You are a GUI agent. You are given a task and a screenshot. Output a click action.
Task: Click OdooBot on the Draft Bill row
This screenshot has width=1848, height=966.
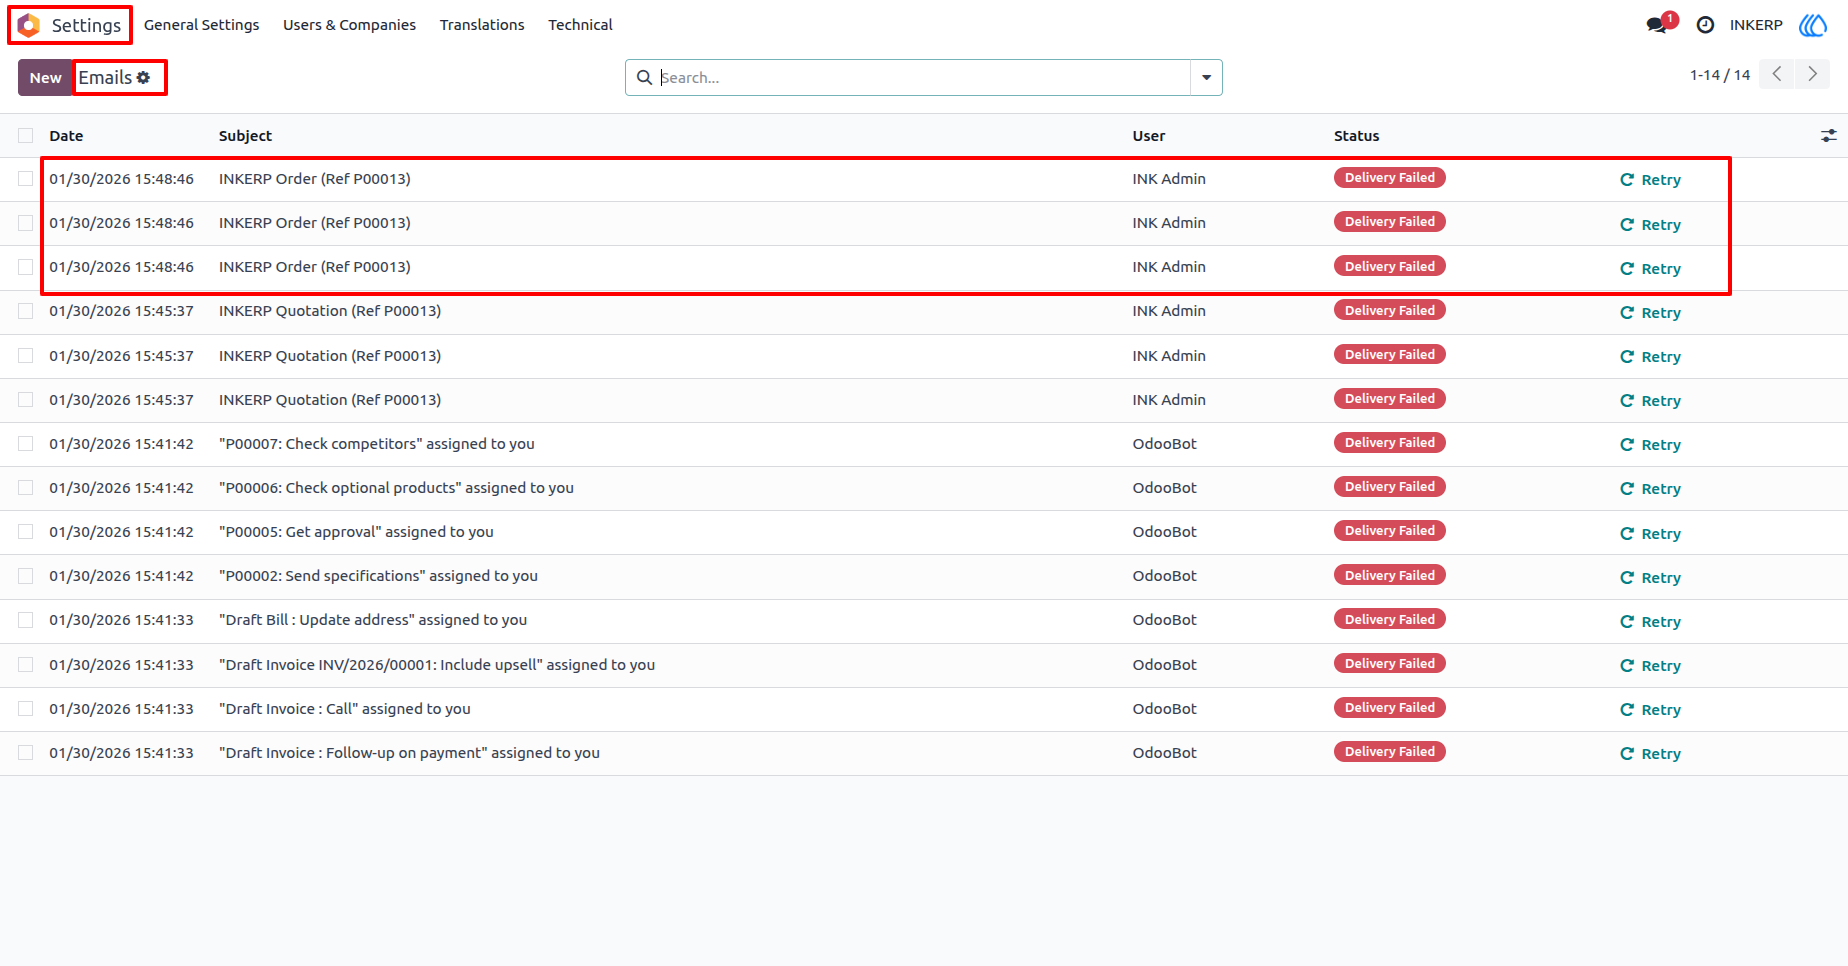click(x=1164, y=620)
